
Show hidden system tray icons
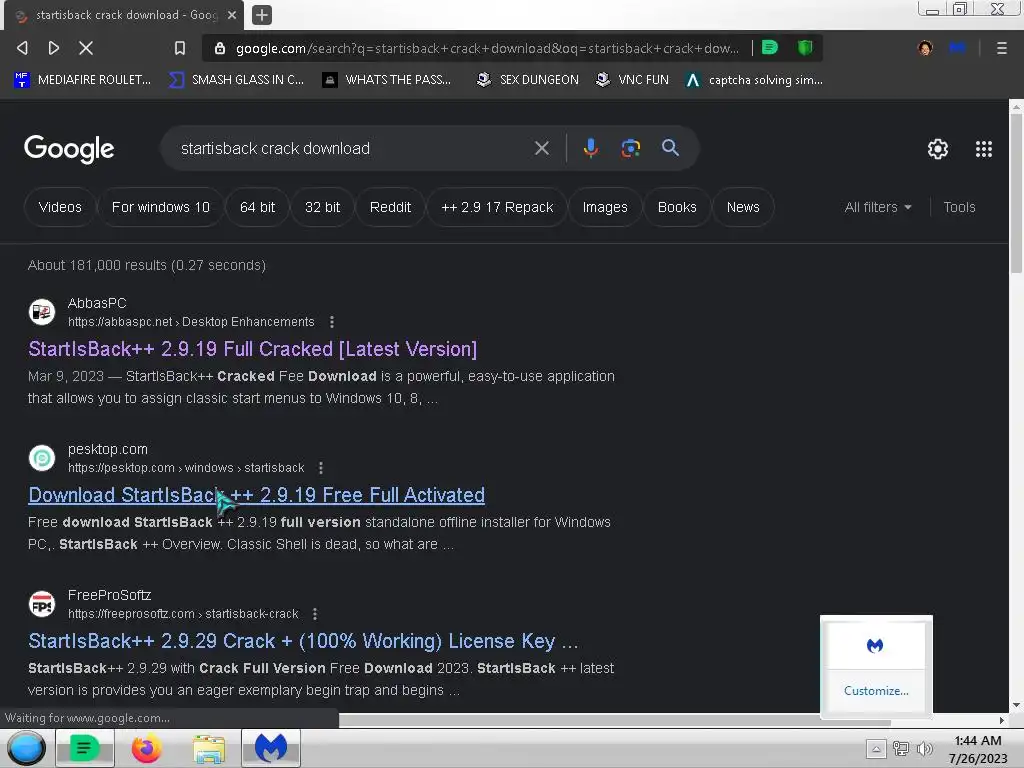[876, 748]
